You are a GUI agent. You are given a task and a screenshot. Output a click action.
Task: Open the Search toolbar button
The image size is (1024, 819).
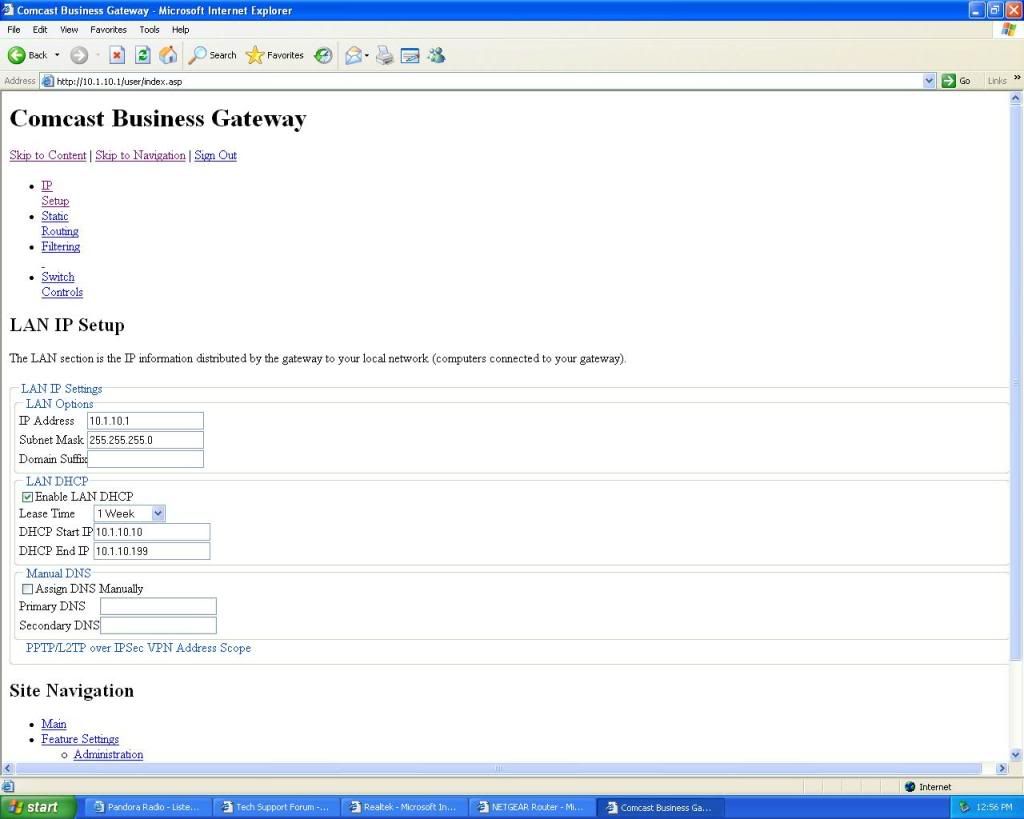(213, 55)
